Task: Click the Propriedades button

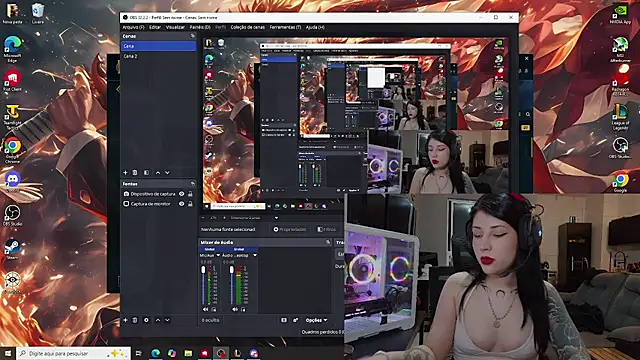Action: (290, 229)
